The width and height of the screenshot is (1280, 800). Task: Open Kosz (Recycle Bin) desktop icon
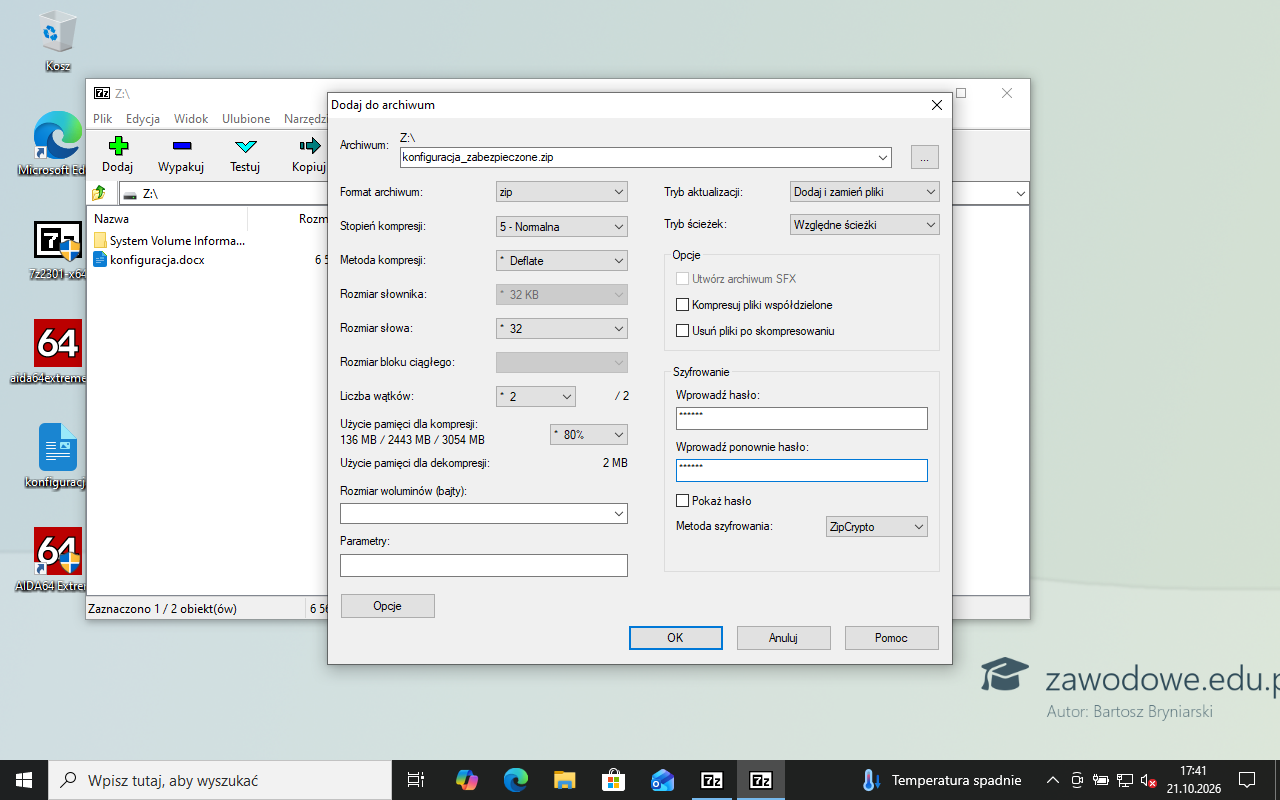click(x=57, y=43)
